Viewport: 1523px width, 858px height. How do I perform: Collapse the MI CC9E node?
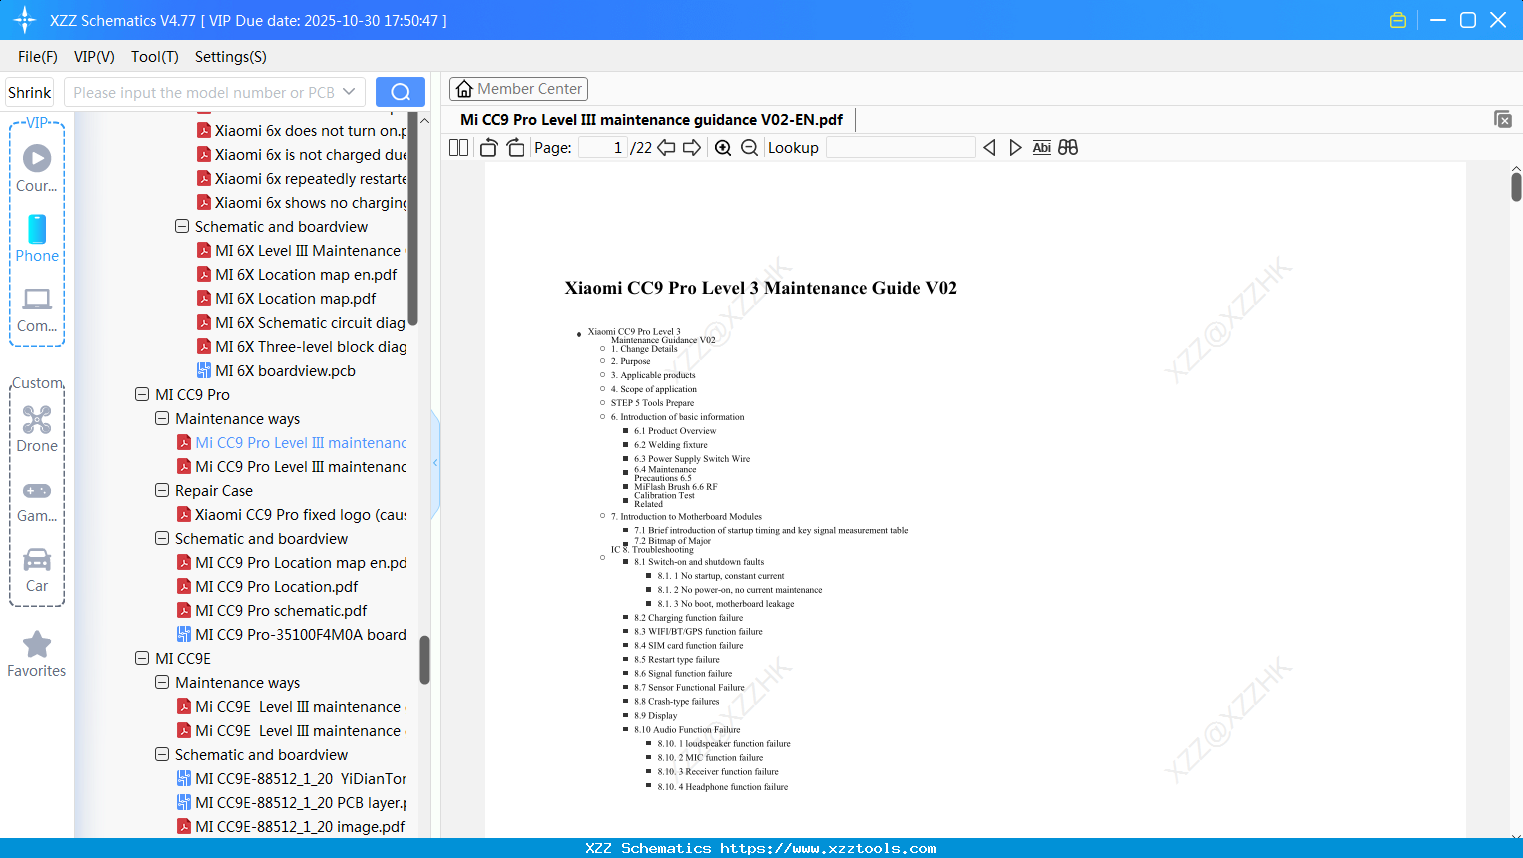pyautogui.click(x=142, y=658)
